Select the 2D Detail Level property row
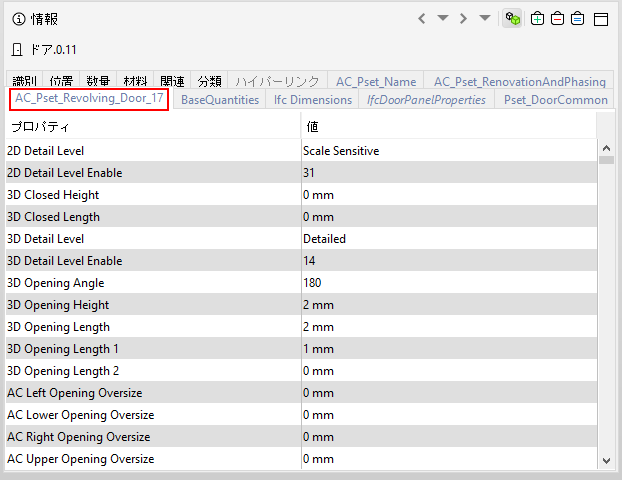The height and width of the screenshot is (480, 622). [x=301, y=150]
